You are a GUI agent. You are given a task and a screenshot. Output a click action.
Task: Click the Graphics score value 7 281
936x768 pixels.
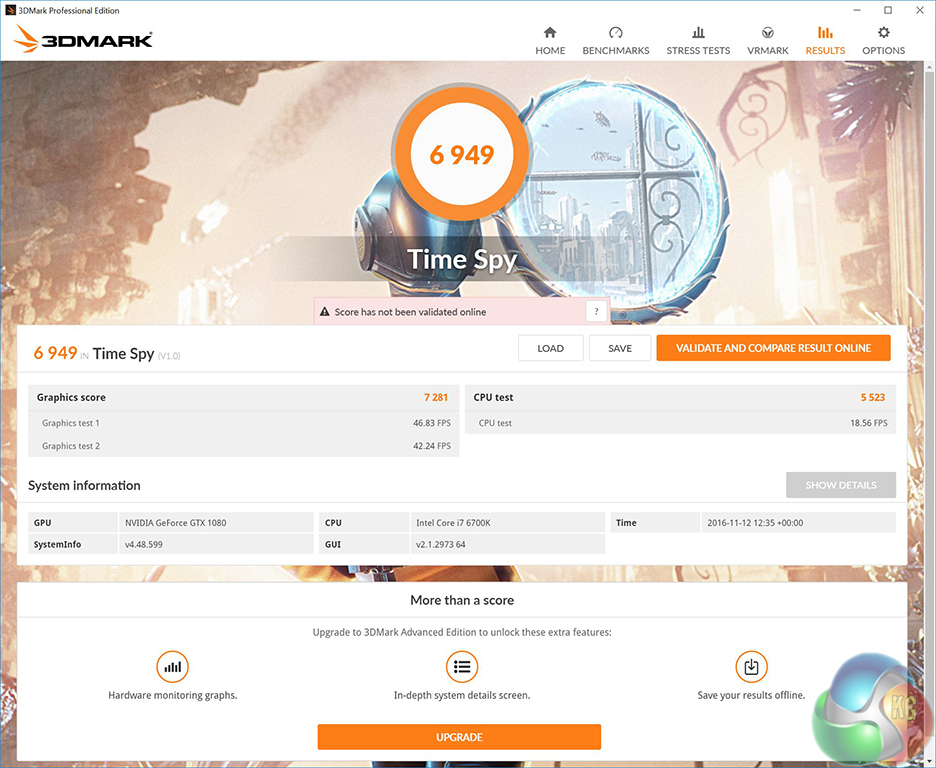pyautogui.click(x=436, y=397)
